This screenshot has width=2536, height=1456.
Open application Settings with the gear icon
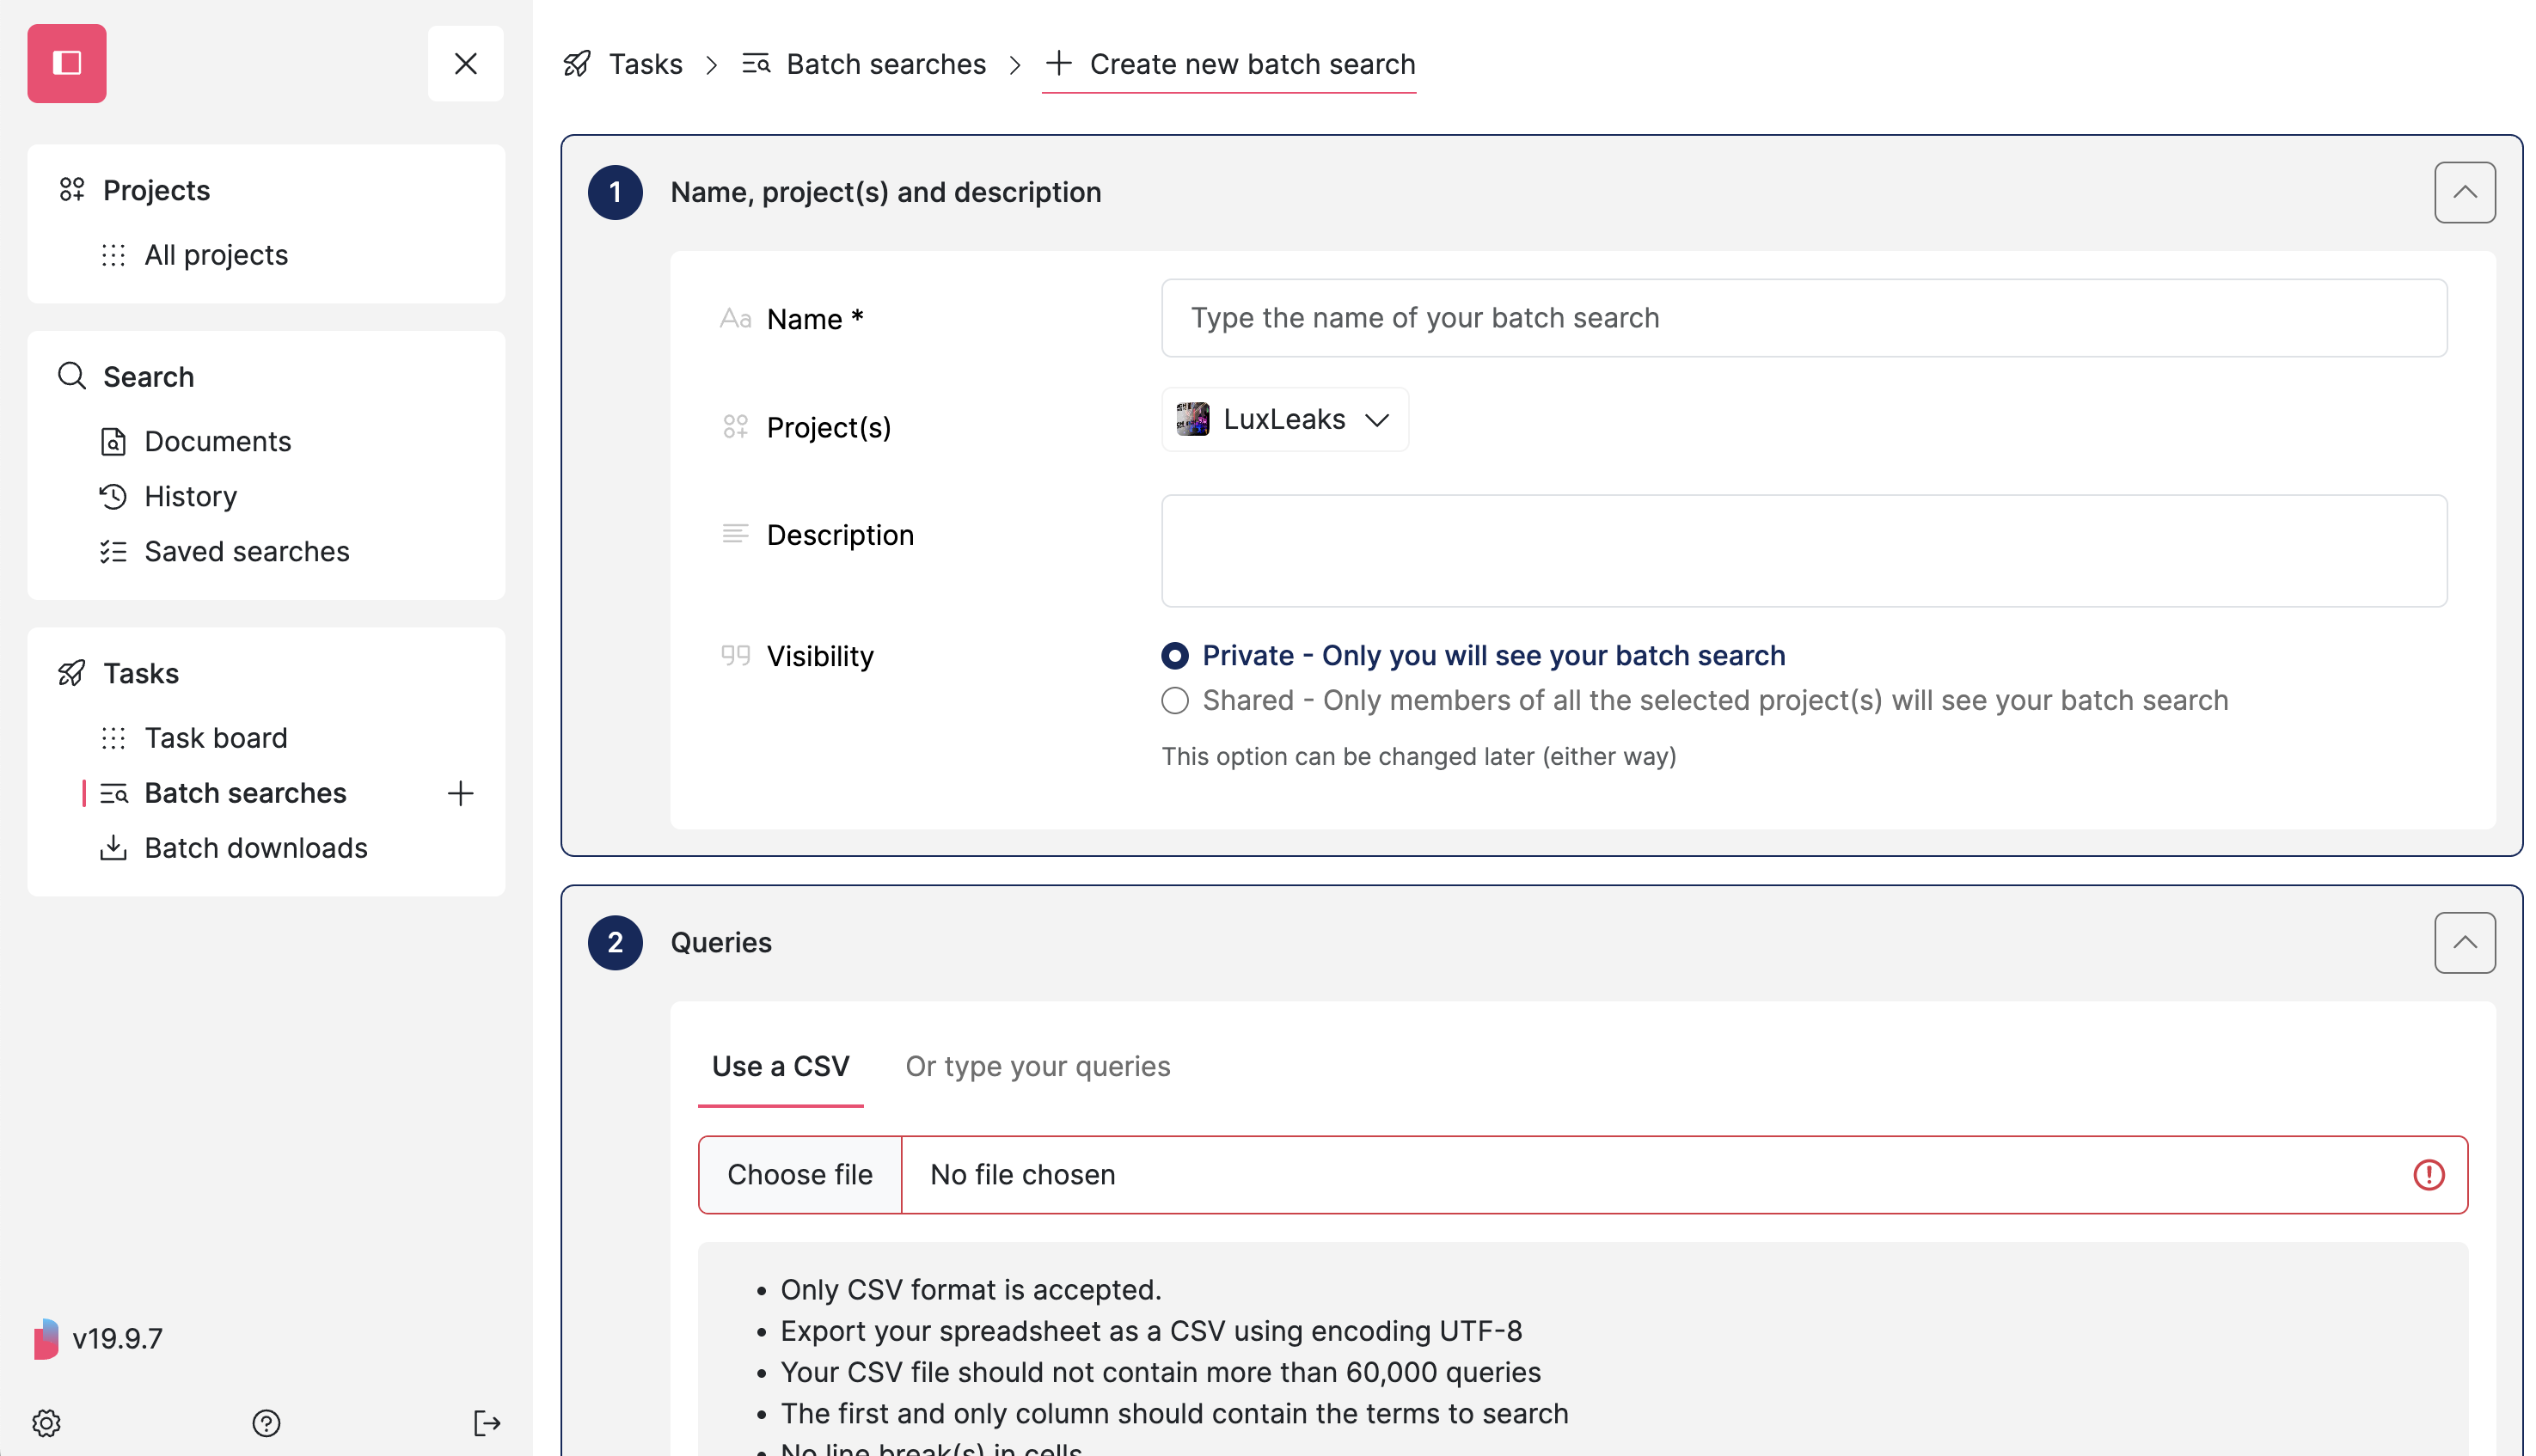46,1422
